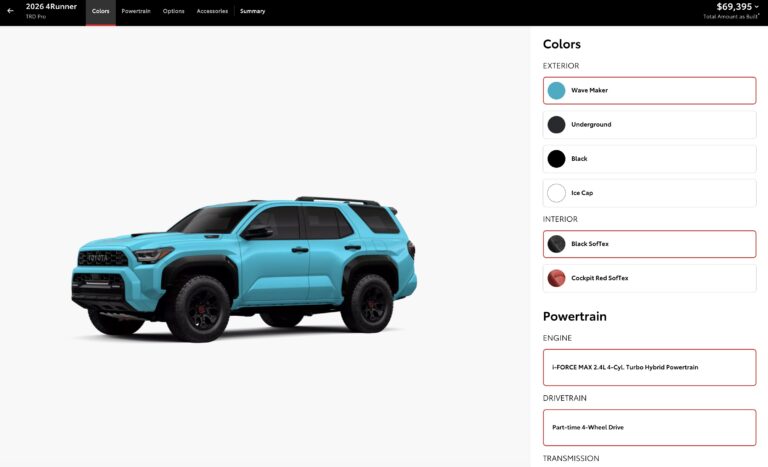
Task: Open the Colors tab
Action: (x=100, y=11)
